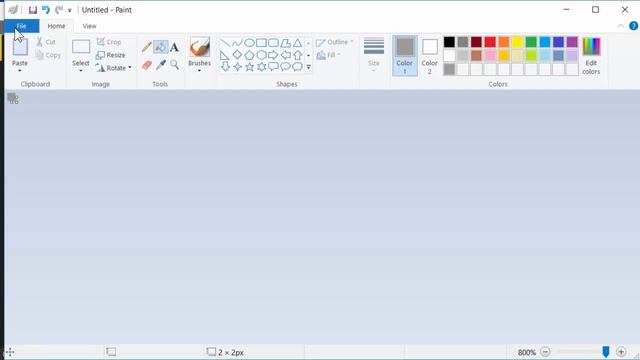Image resolution: width=640 pixels, height=360 pixels.
Task: Expand the Select dropdown arrow
Action: click(x=81, y=71)
